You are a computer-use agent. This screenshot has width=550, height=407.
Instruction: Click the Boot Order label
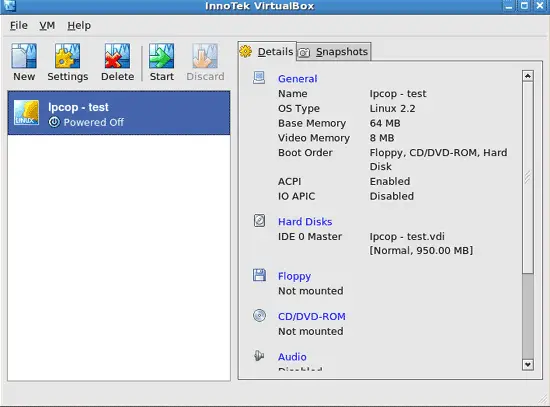point(305,153)
